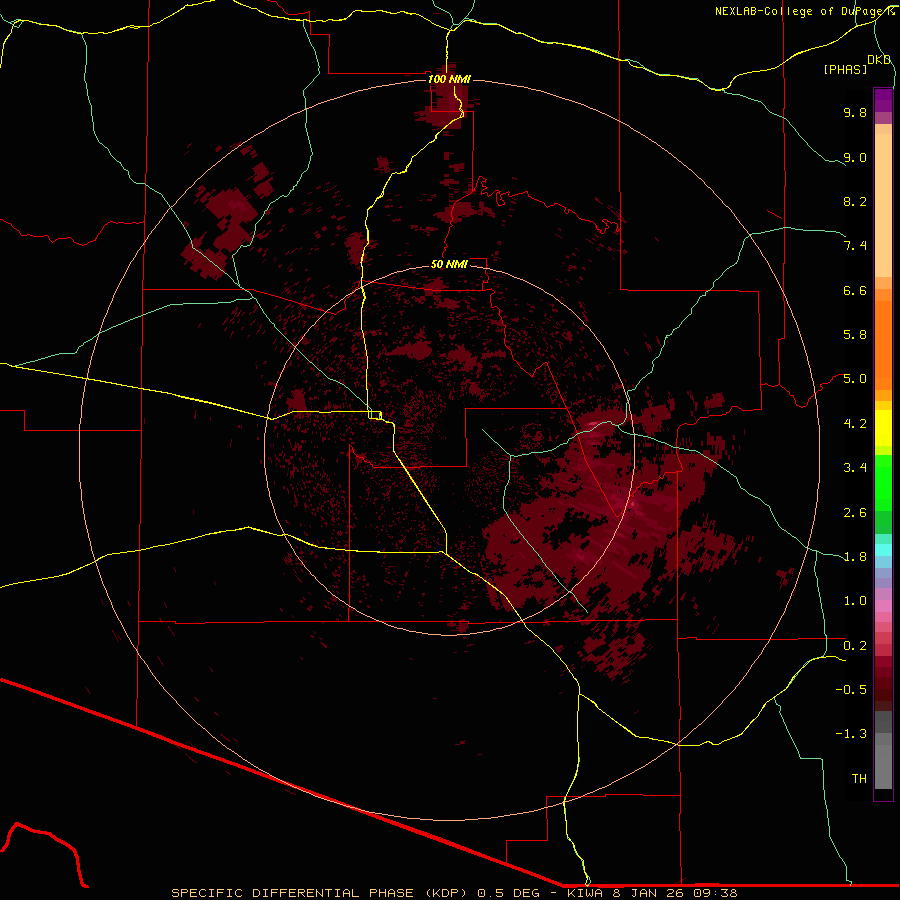Click the 100 NMI range ring label
Viewport: 900px width, 900px height.
coord(449,79)
